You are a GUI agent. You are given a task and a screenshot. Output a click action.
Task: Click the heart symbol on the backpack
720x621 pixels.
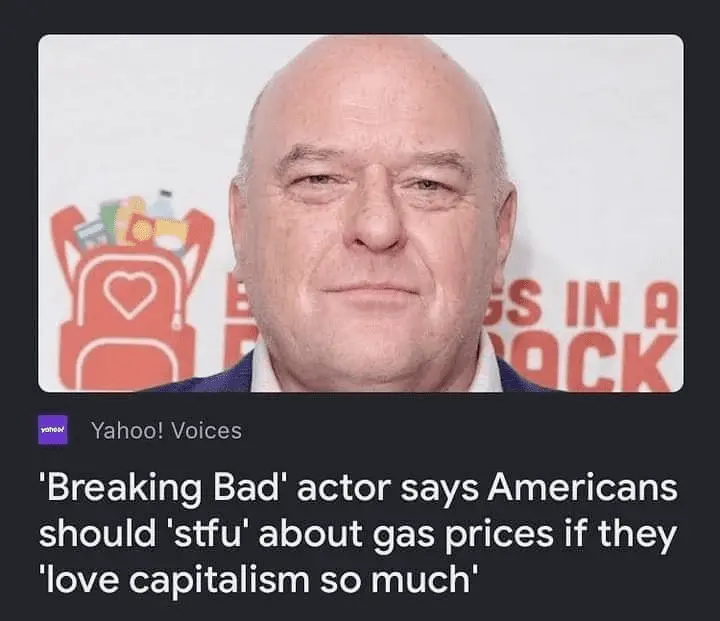tap(129, 294)
